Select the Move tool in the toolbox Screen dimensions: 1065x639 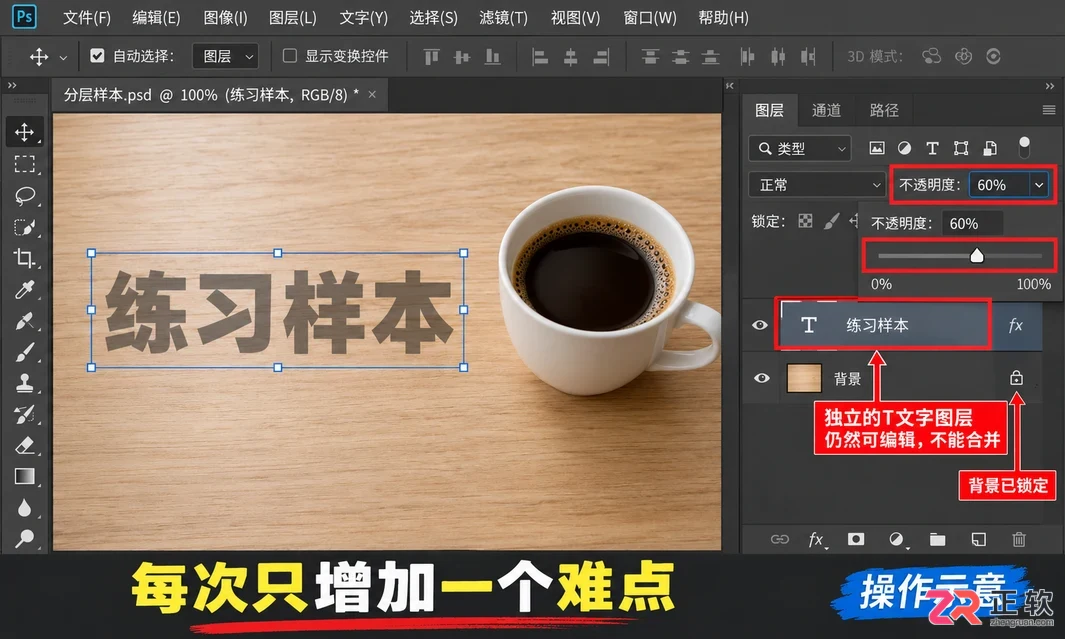pos(24,132)
